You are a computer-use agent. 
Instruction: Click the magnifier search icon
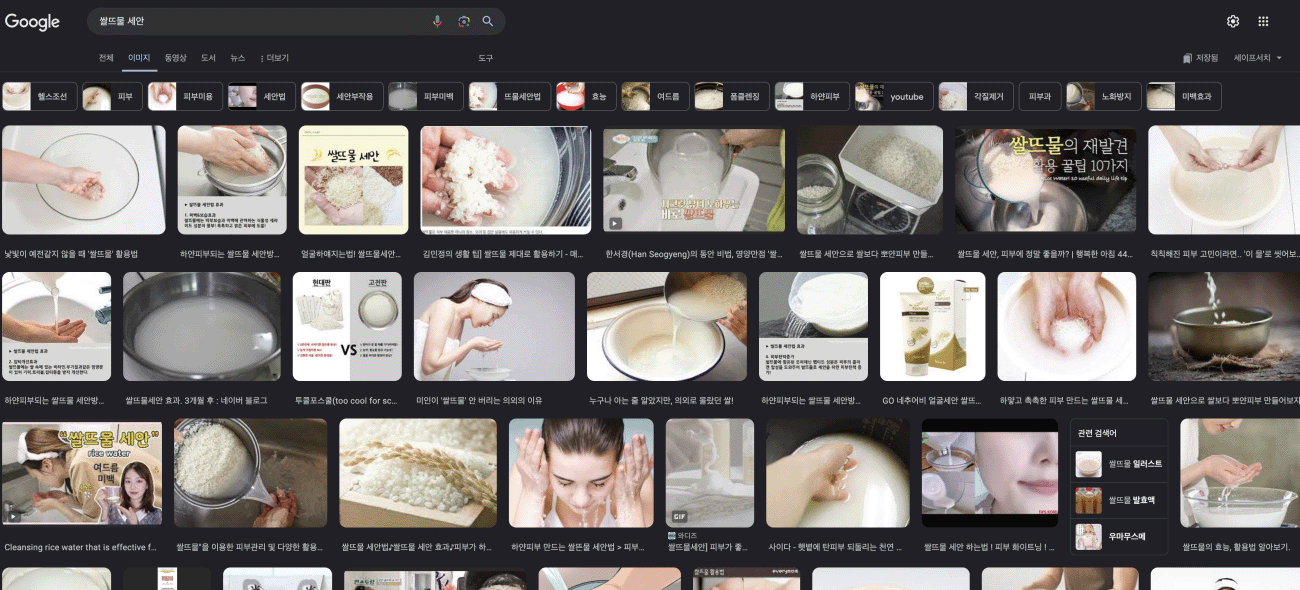pos(488,21)
